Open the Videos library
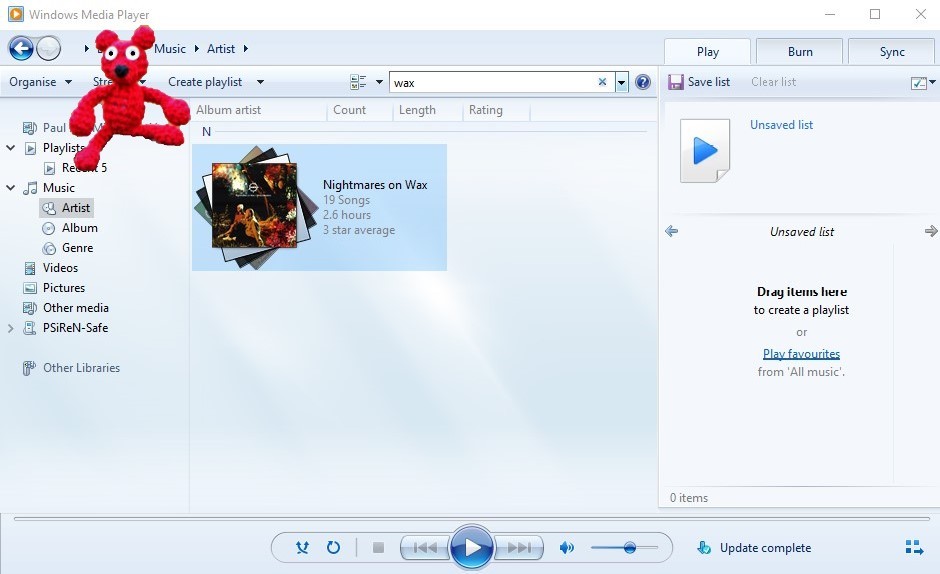Image resolution: width=940 pixels, height=574 pixels. (60, 268)
